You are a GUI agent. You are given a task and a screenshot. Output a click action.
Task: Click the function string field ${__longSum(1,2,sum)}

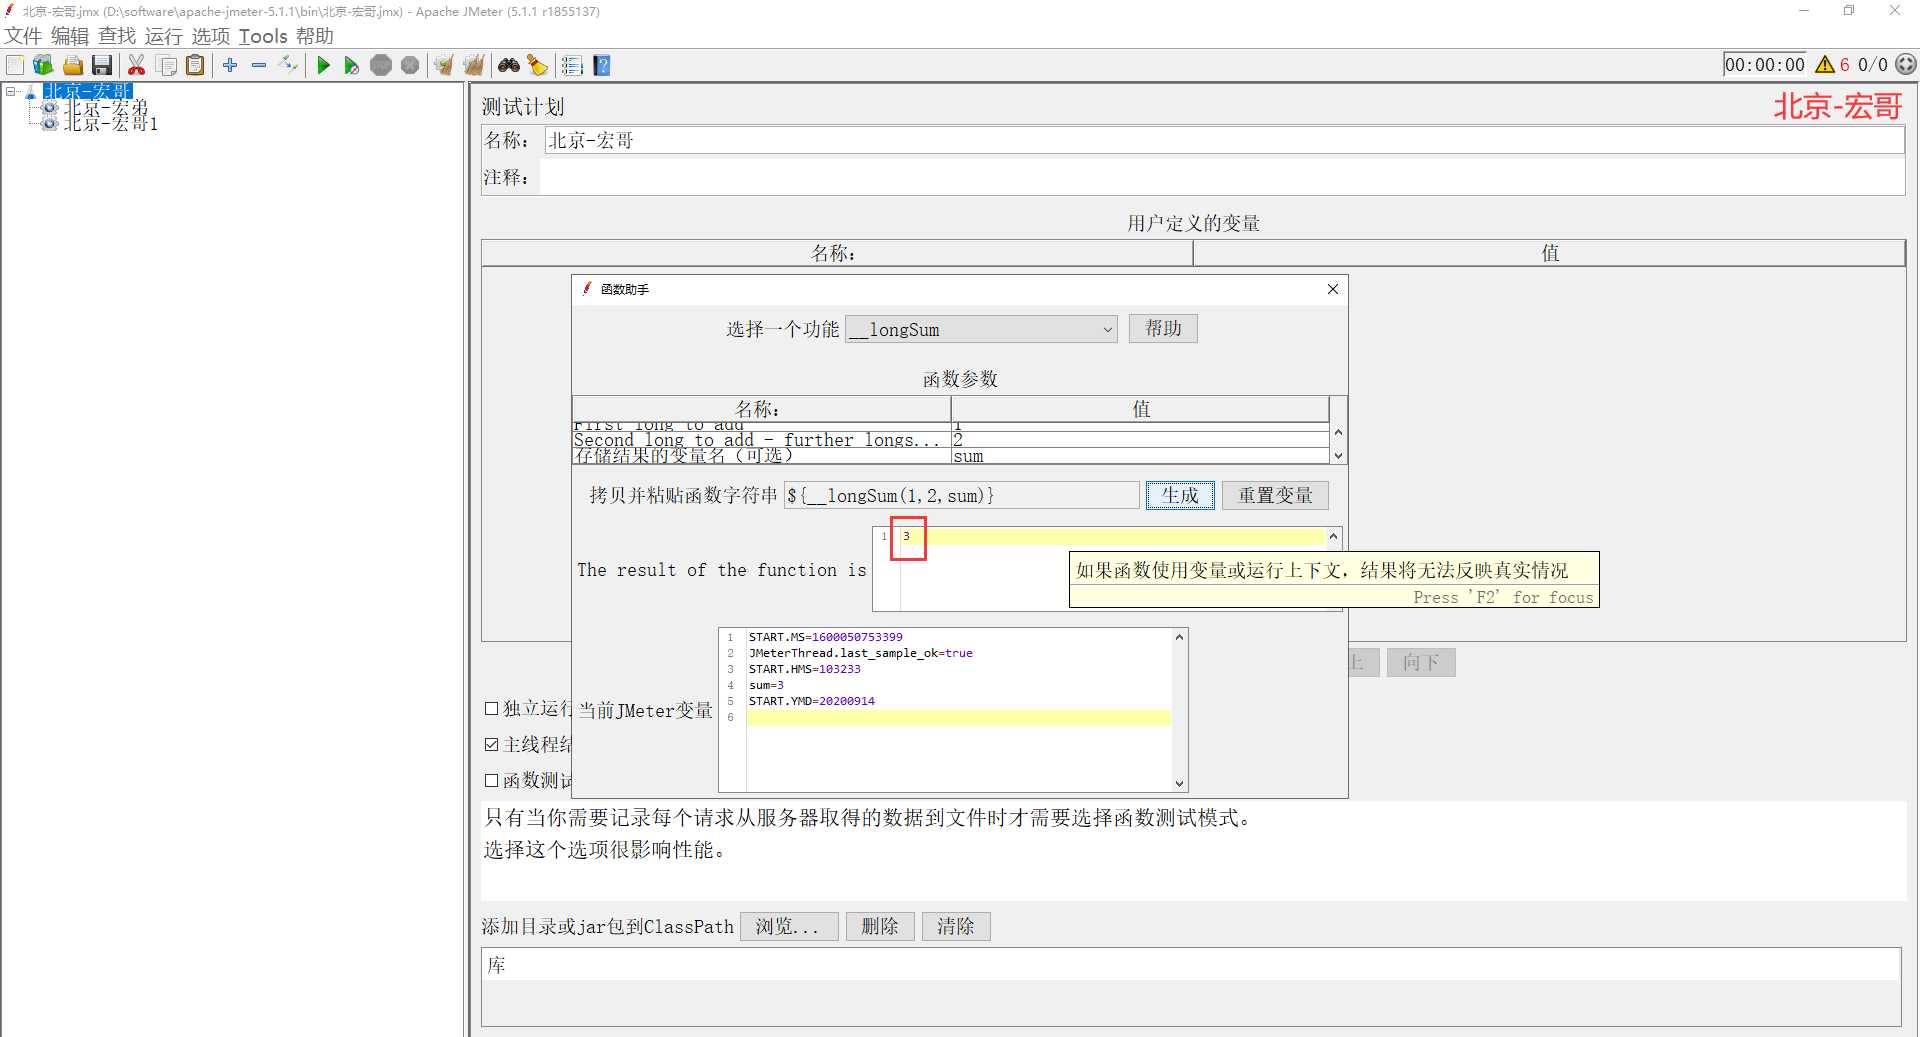[x=961, y=495]
